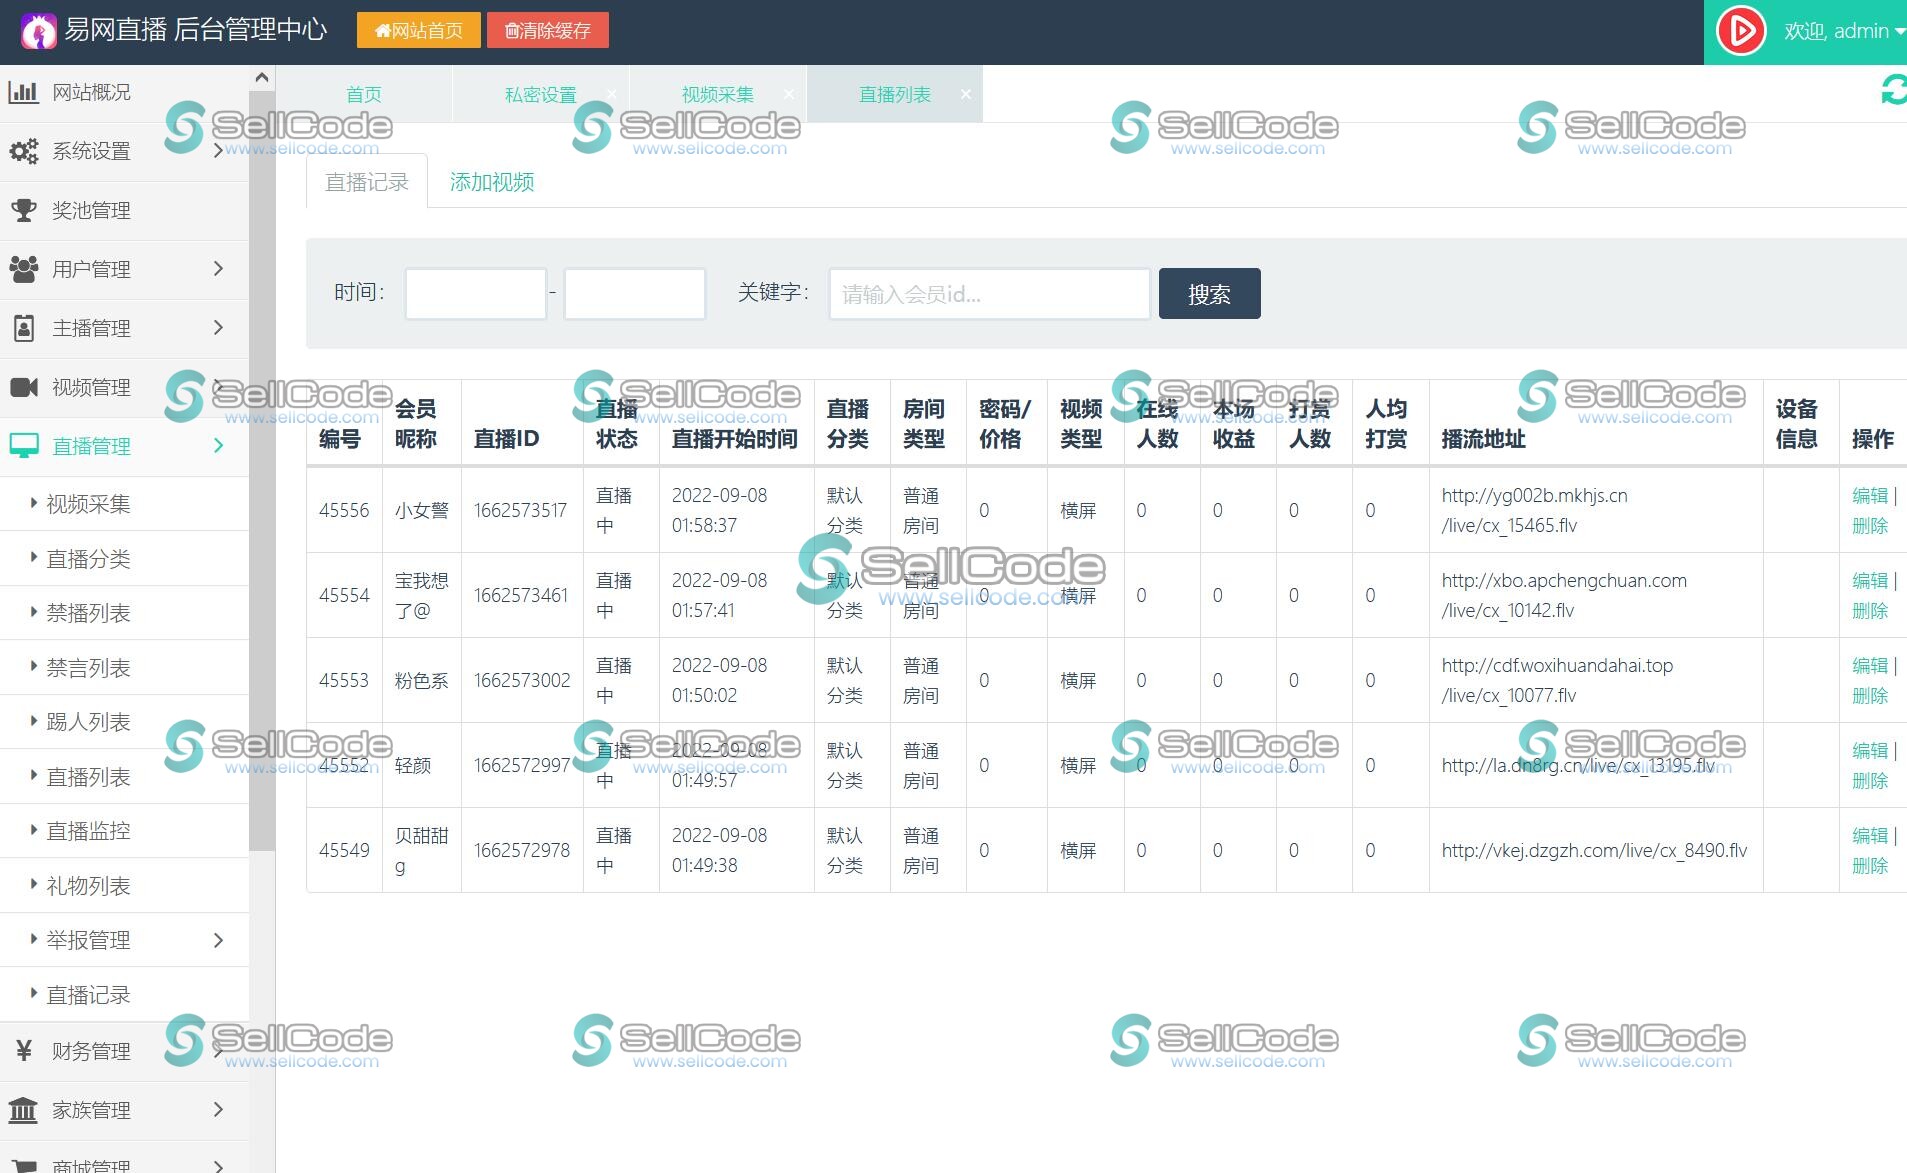Click the 直播开始时间 column header

pyautogui.click(x=734, y=439)
